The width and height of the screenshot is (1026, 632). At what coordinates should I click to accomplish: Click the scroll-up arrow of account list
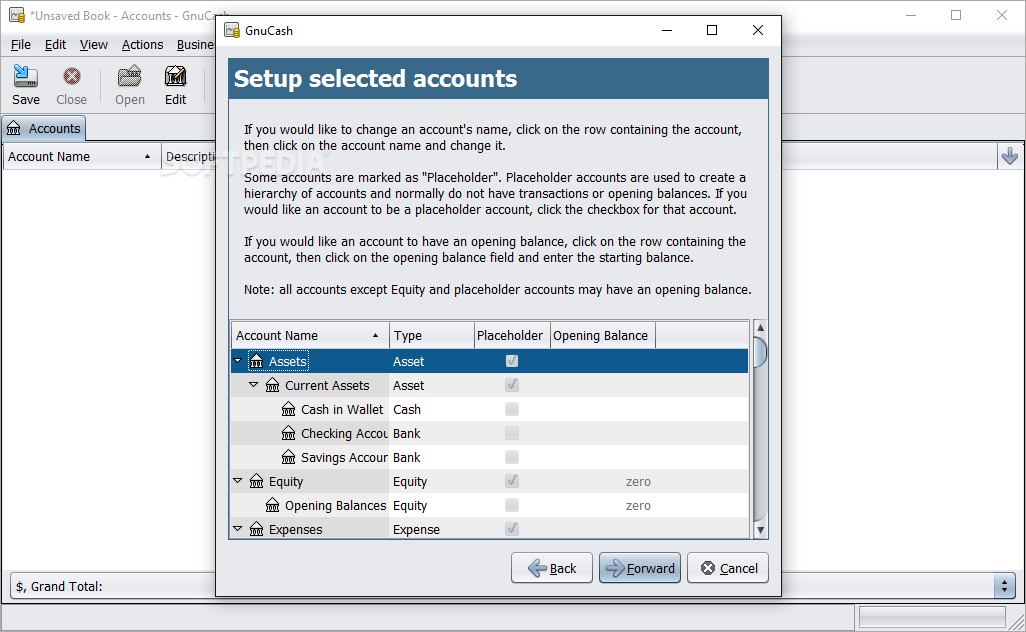coord(760,327)
